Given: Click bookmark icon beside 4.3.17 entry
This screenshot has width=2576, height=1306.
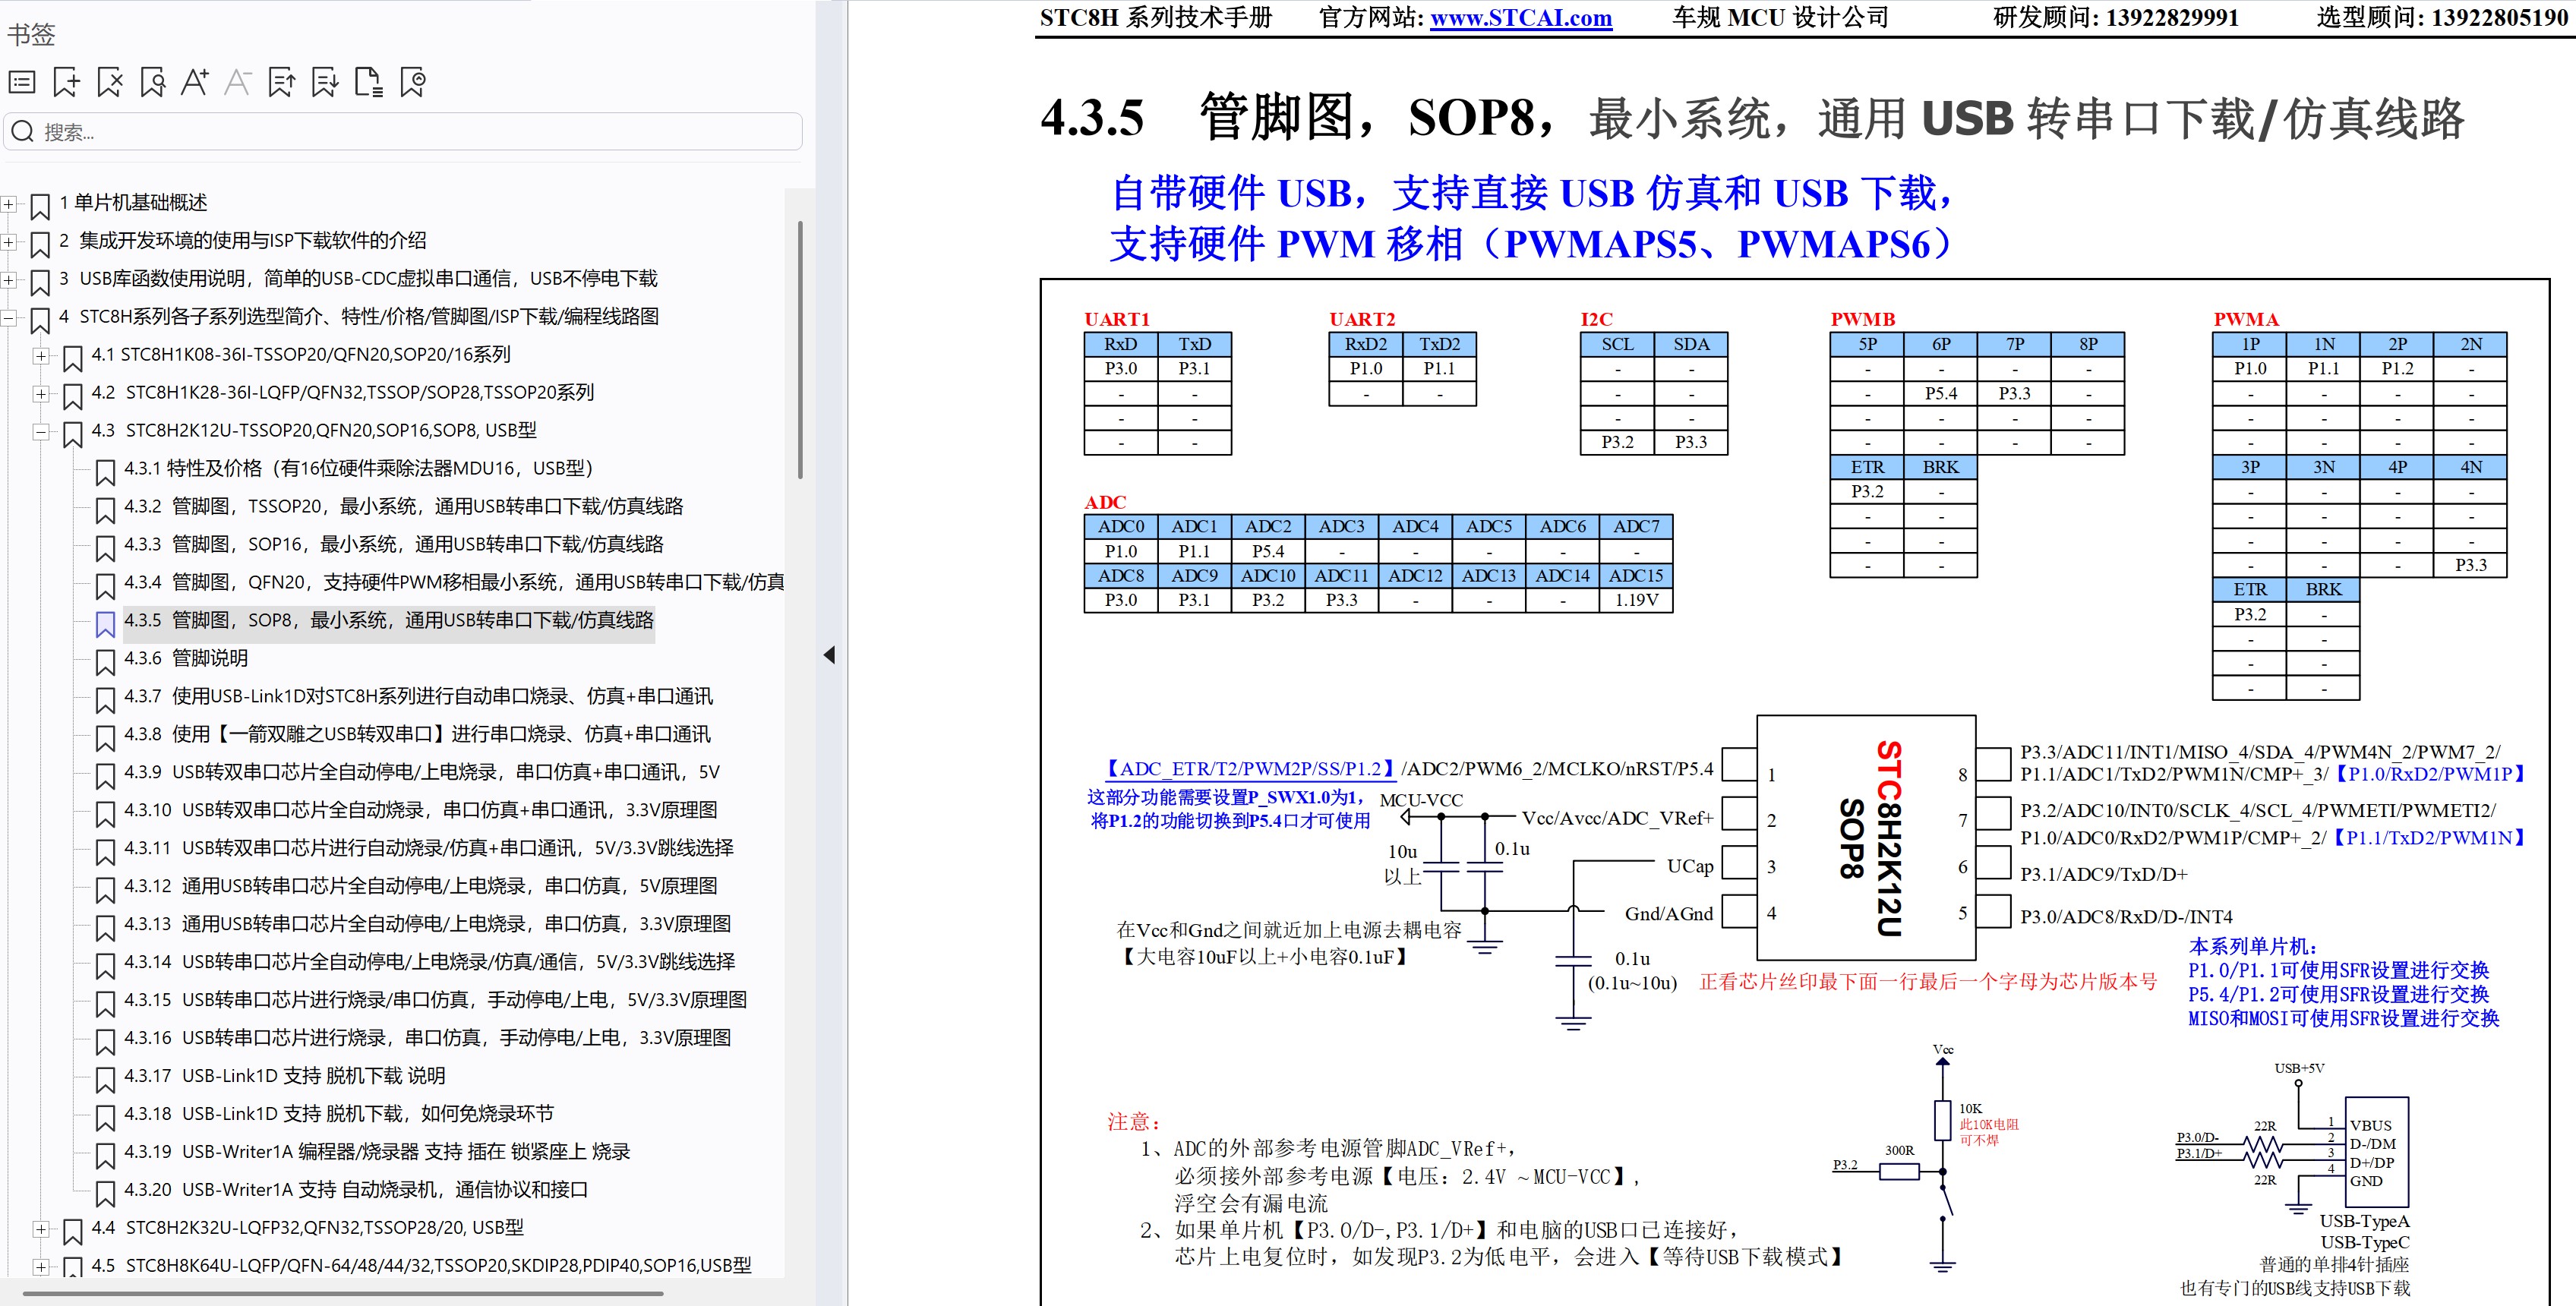Looking at the screenshot, I should coord(105,1080).
